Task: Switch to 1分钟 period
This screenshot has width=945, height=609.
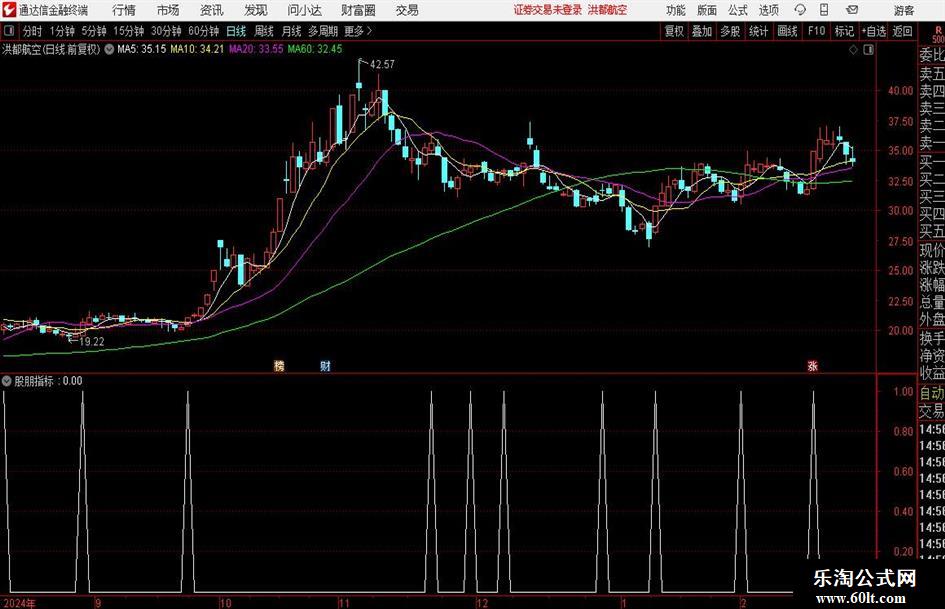Action: [62, 31]
